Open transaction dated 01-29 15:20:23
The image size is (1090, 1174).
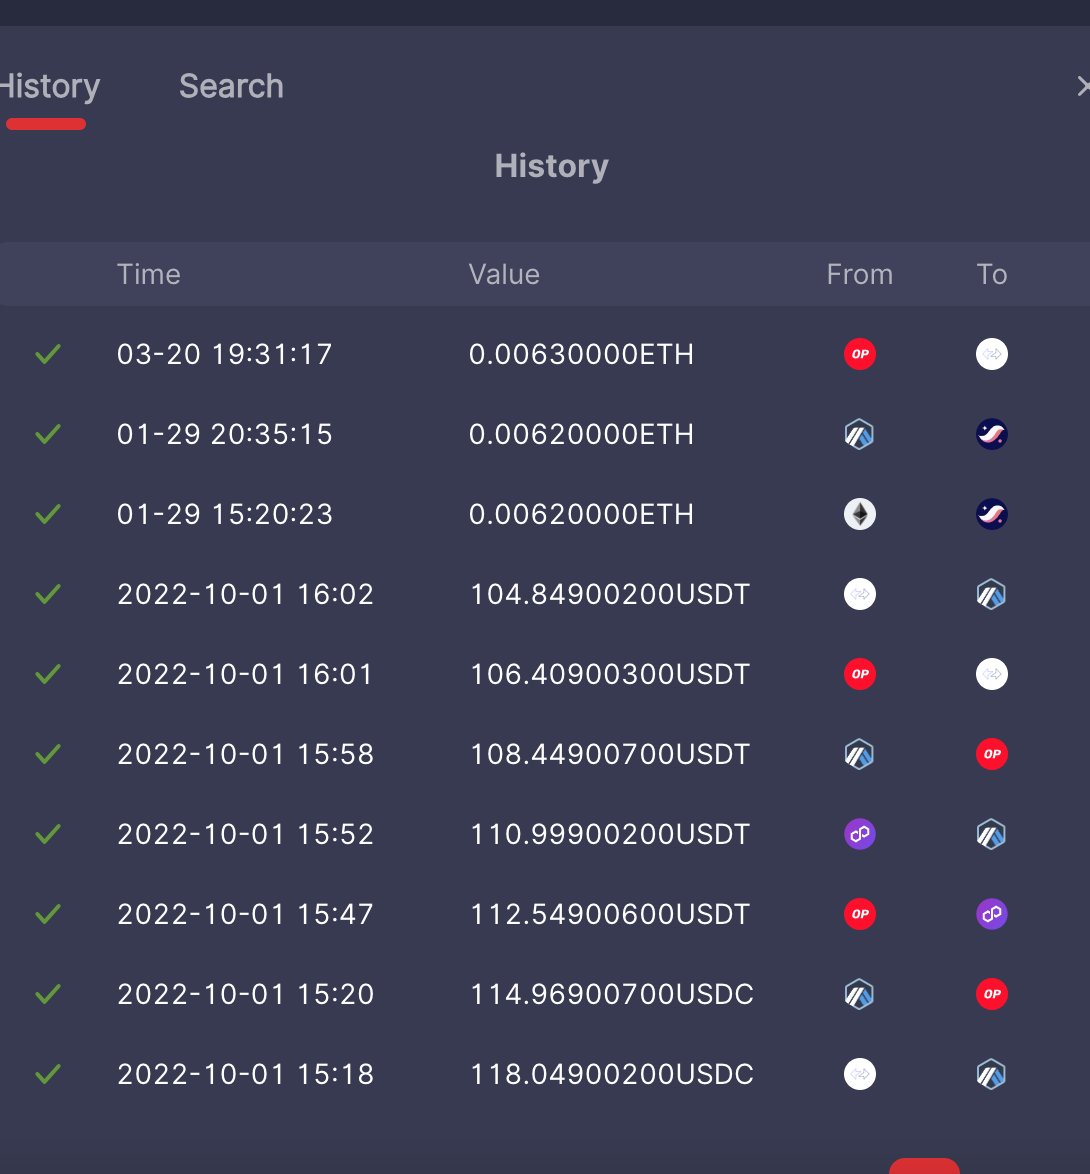pyautogui.click(x=225, y=514)
